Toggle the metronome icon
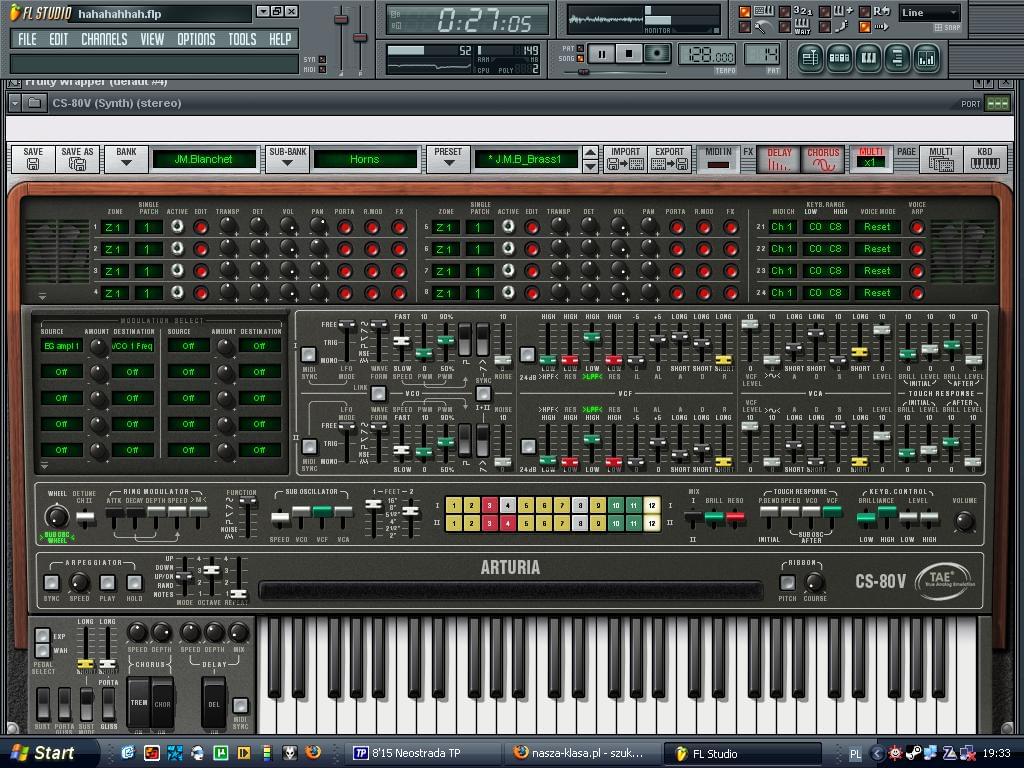 (x=762, y=27)
